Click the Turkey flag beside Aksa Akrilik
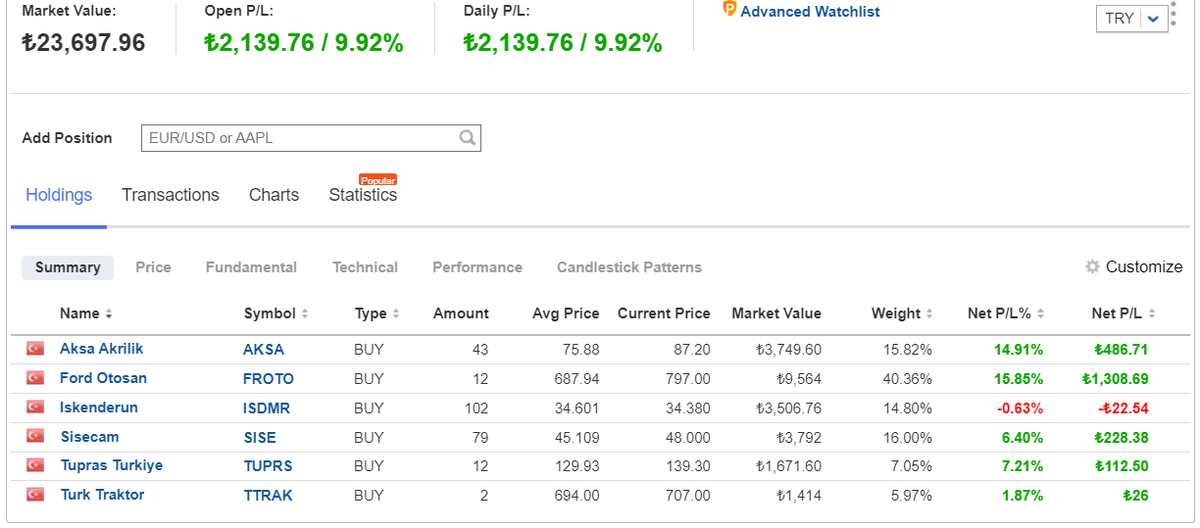Viewport: 1200px width, 528px height. 36,349
